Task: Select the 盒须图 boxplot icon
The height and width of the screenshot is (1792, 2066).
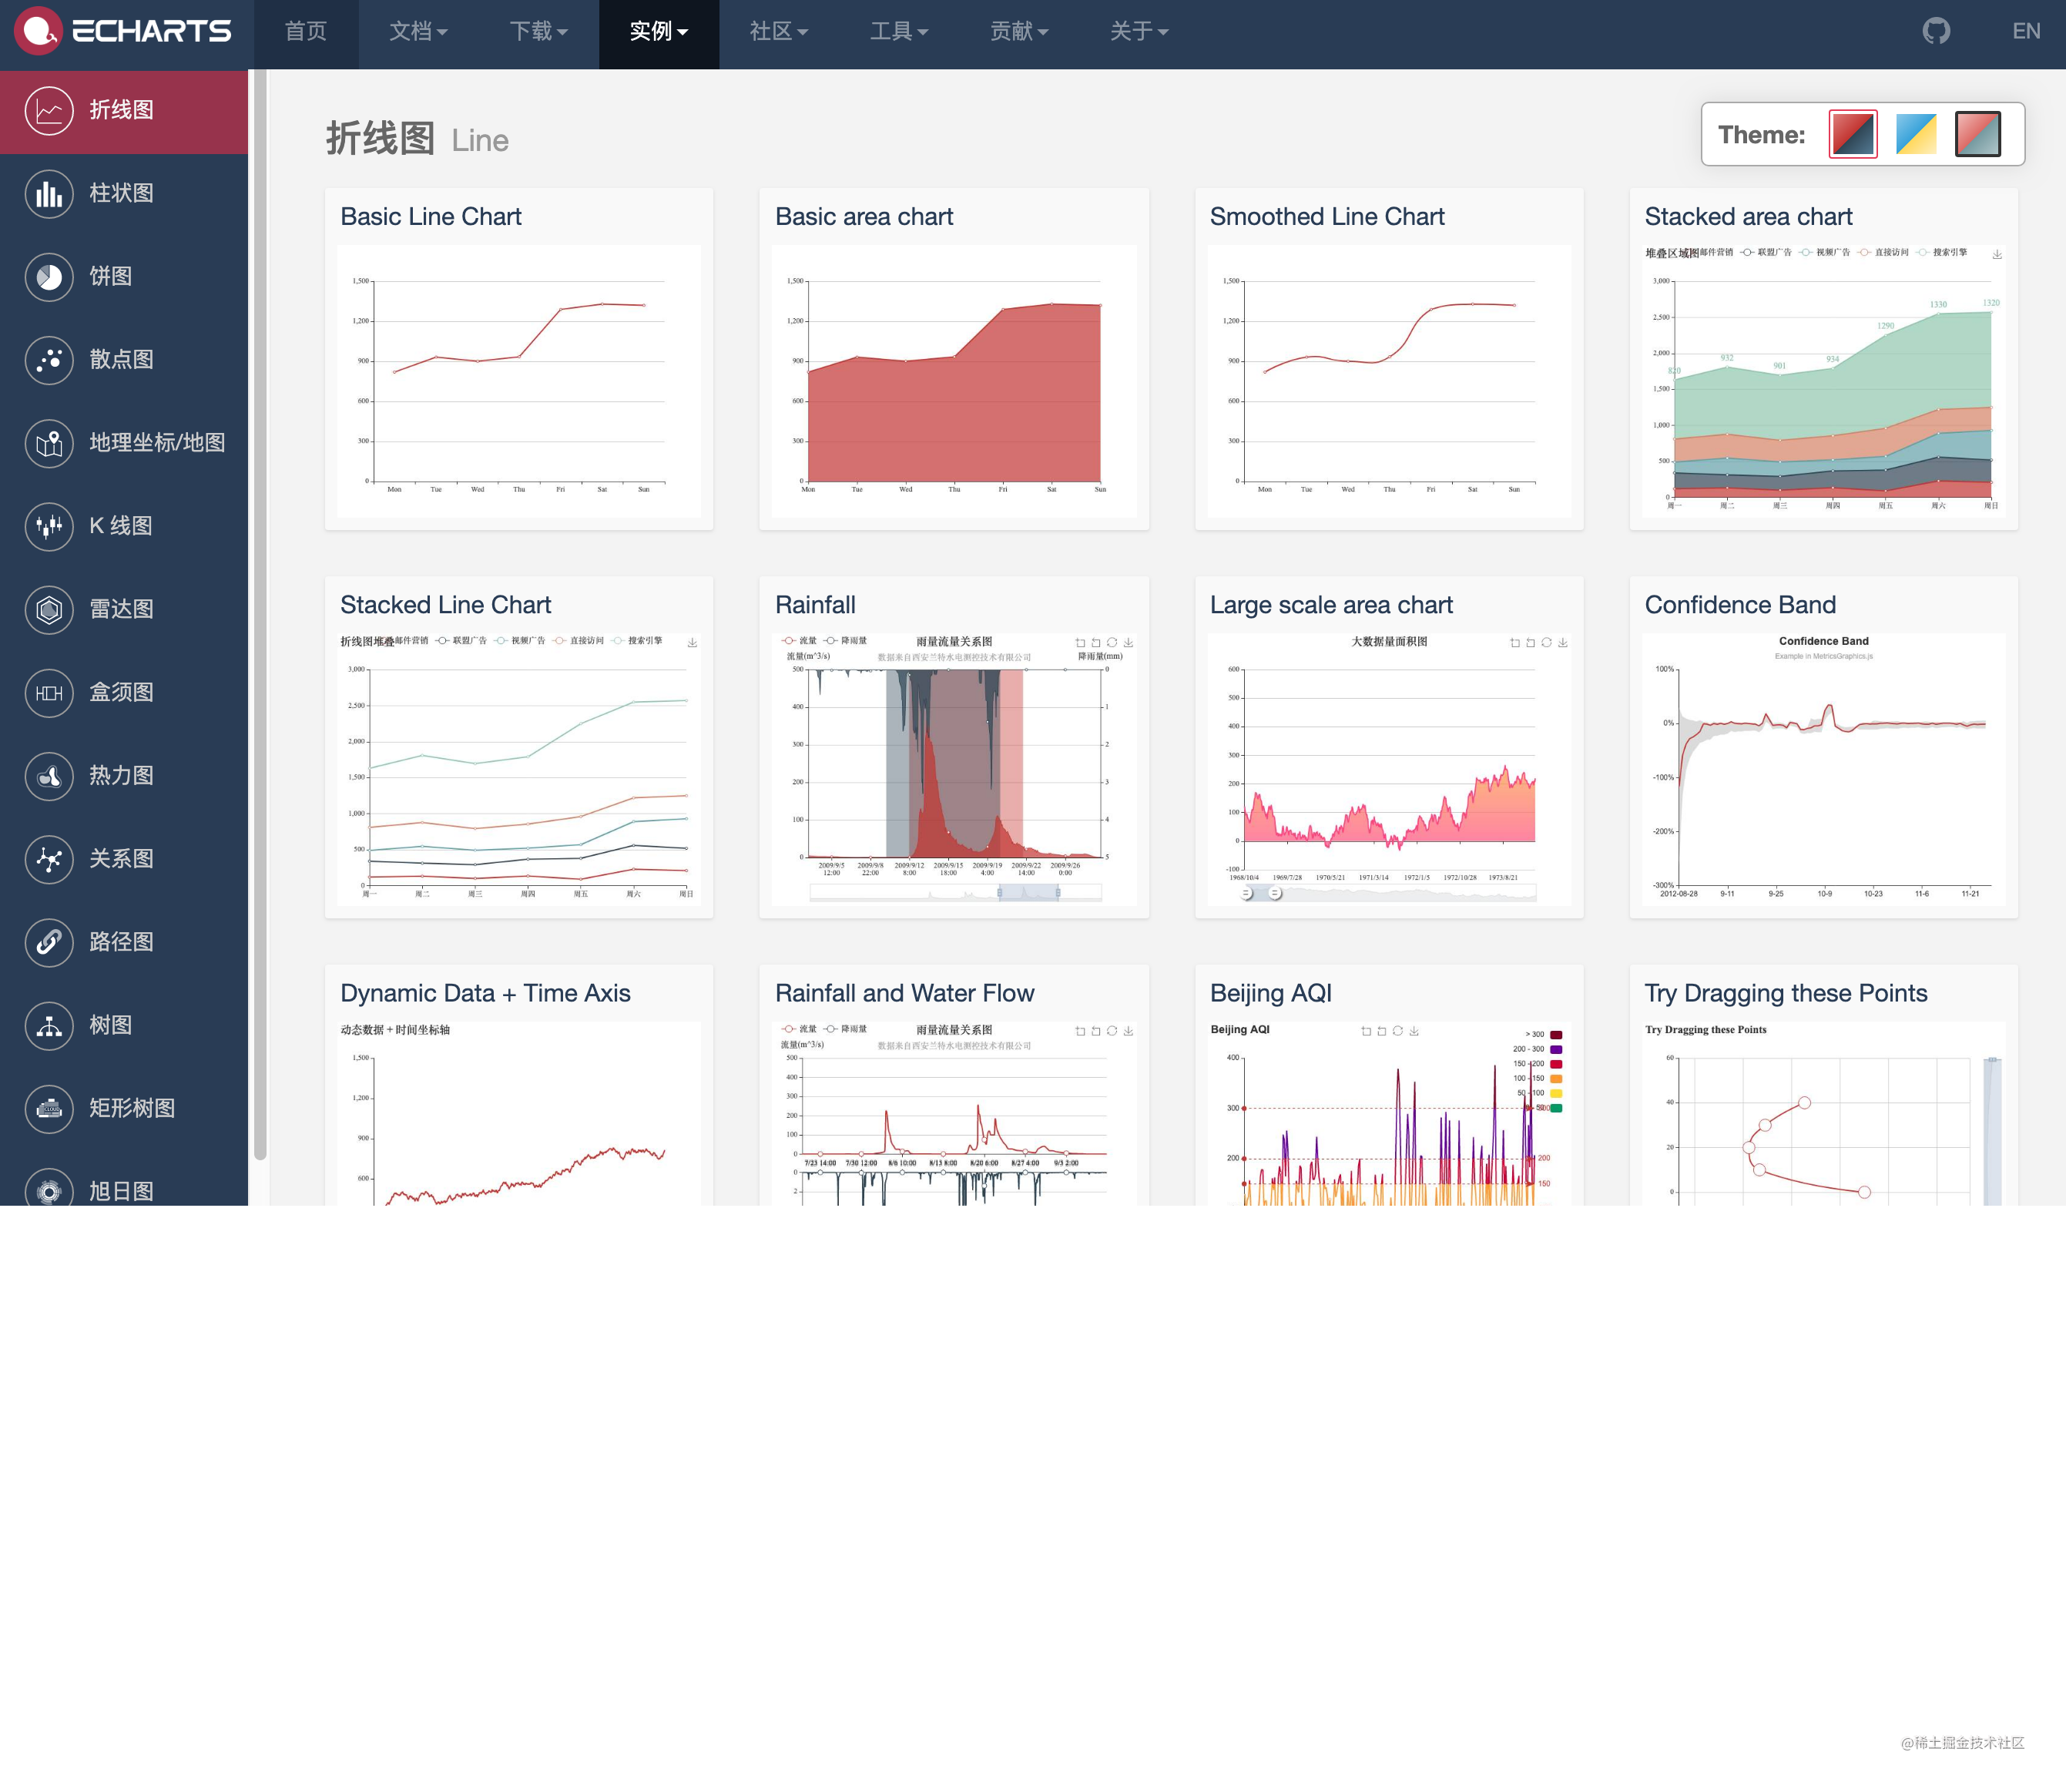Action: tap(49, 692)
